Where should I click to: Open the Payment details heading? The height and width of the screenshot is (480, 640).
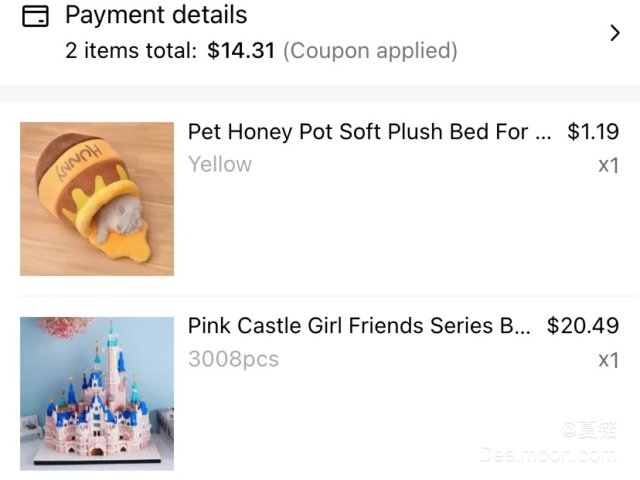(x=156, y=15)
